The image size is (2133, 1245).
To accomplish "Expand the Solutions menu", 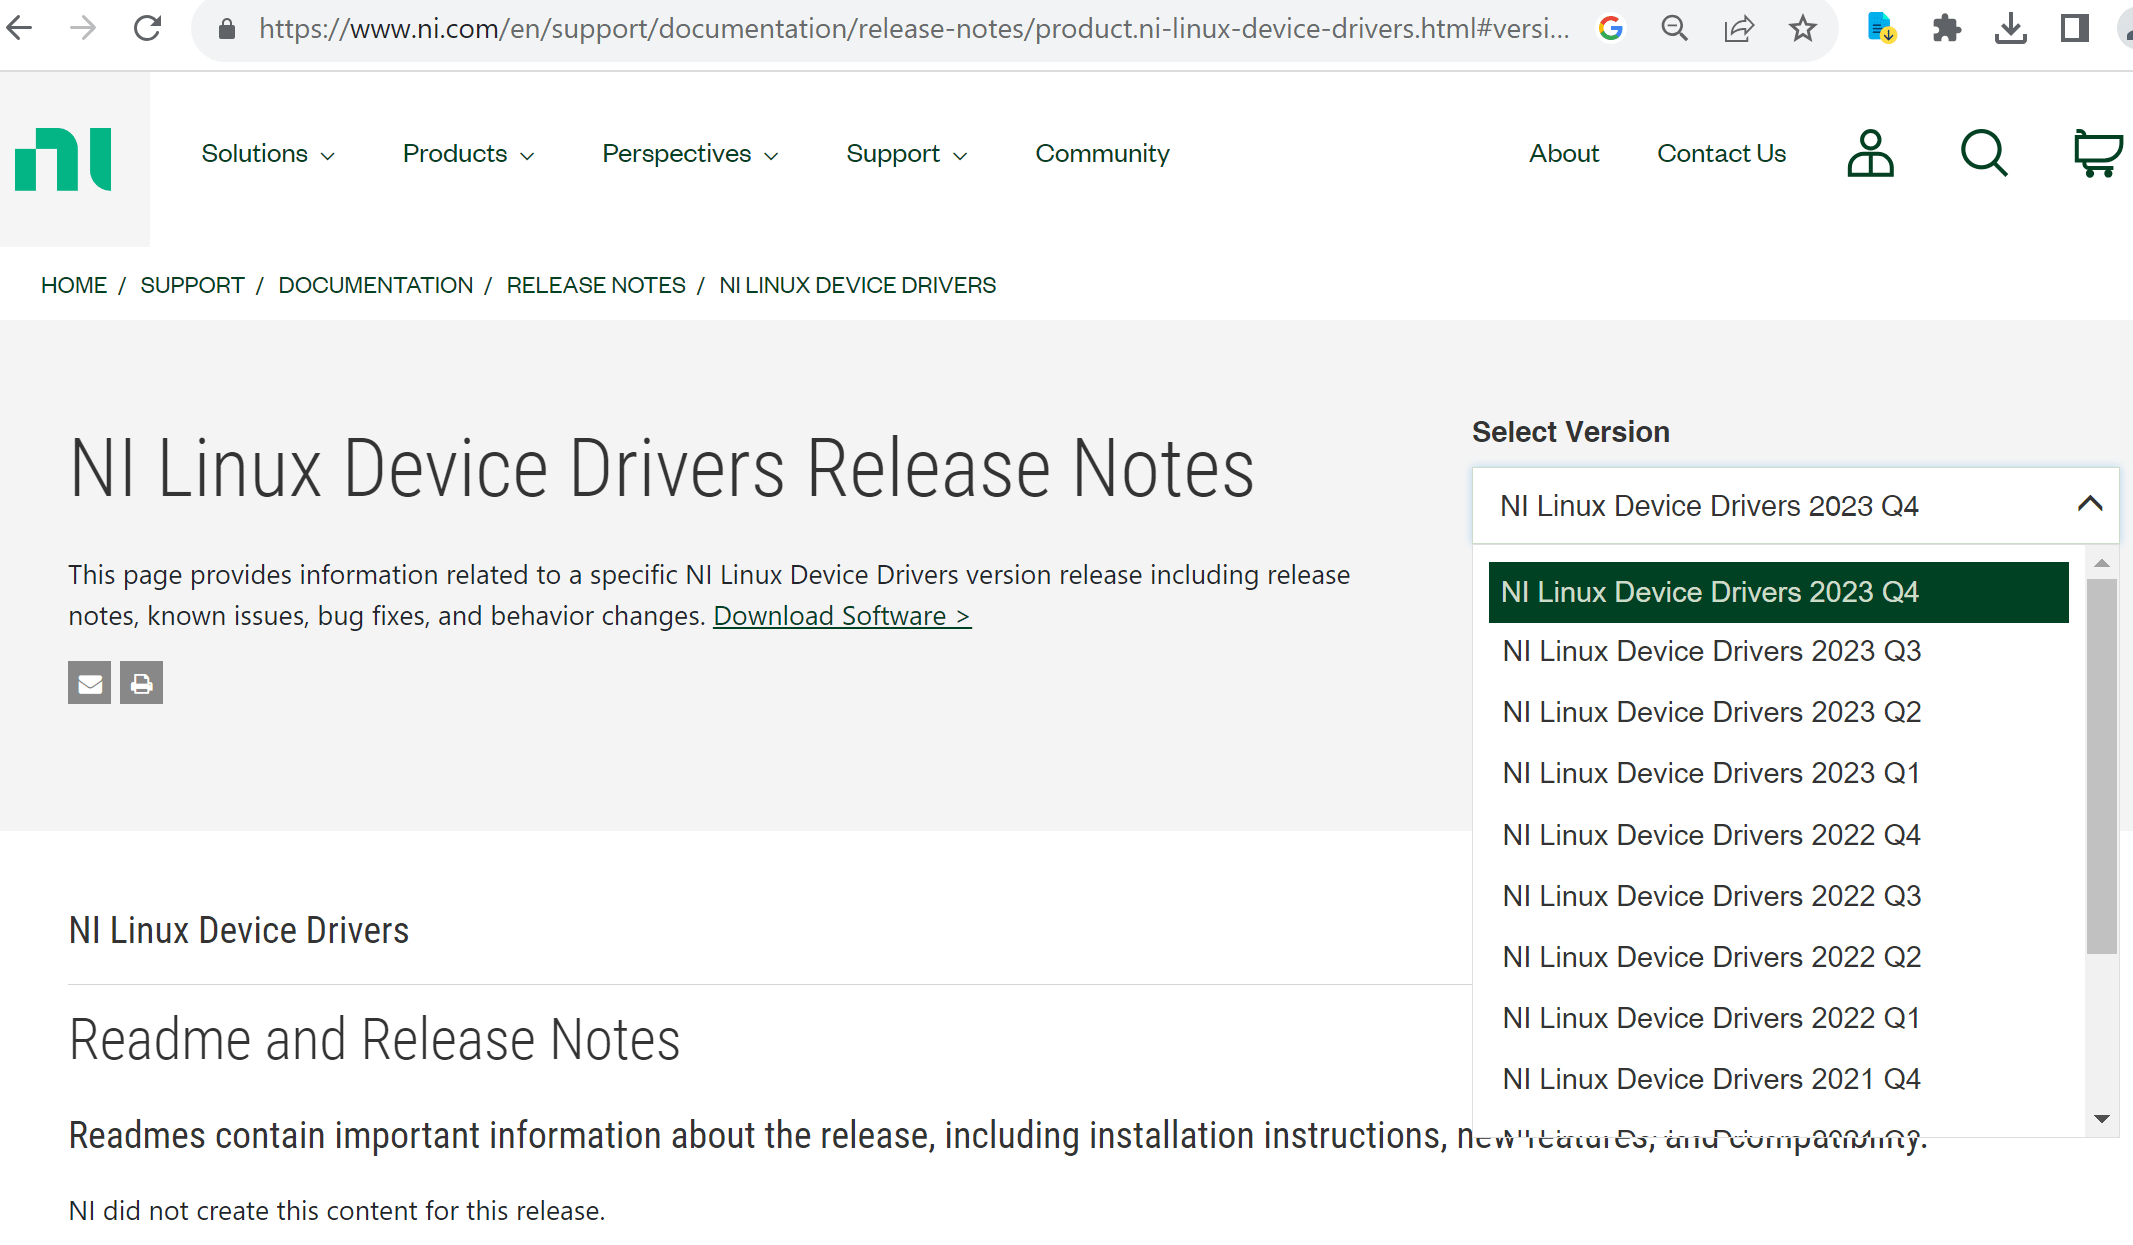I will tap(268, 154).
